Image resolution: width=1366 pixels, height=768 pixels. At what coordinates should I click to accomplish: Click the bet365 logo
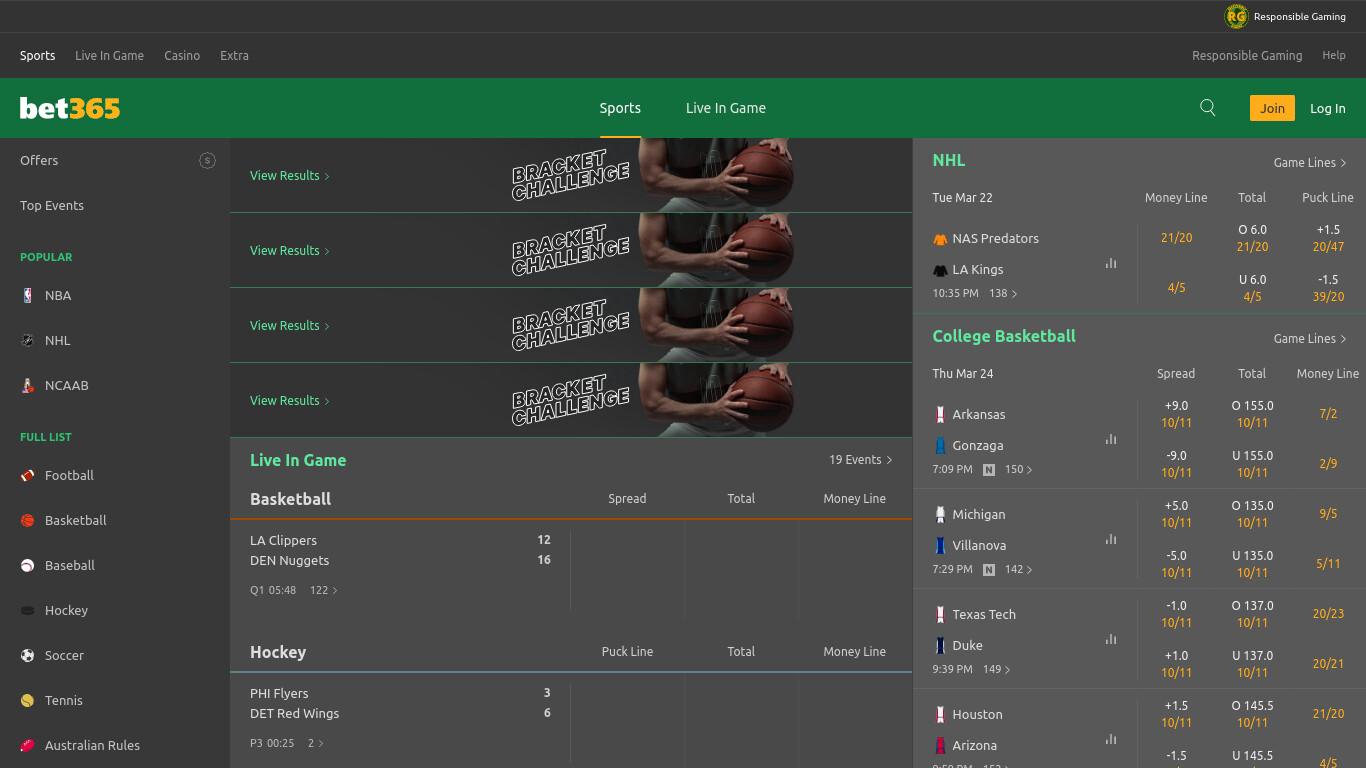click(x=70, y=108)
